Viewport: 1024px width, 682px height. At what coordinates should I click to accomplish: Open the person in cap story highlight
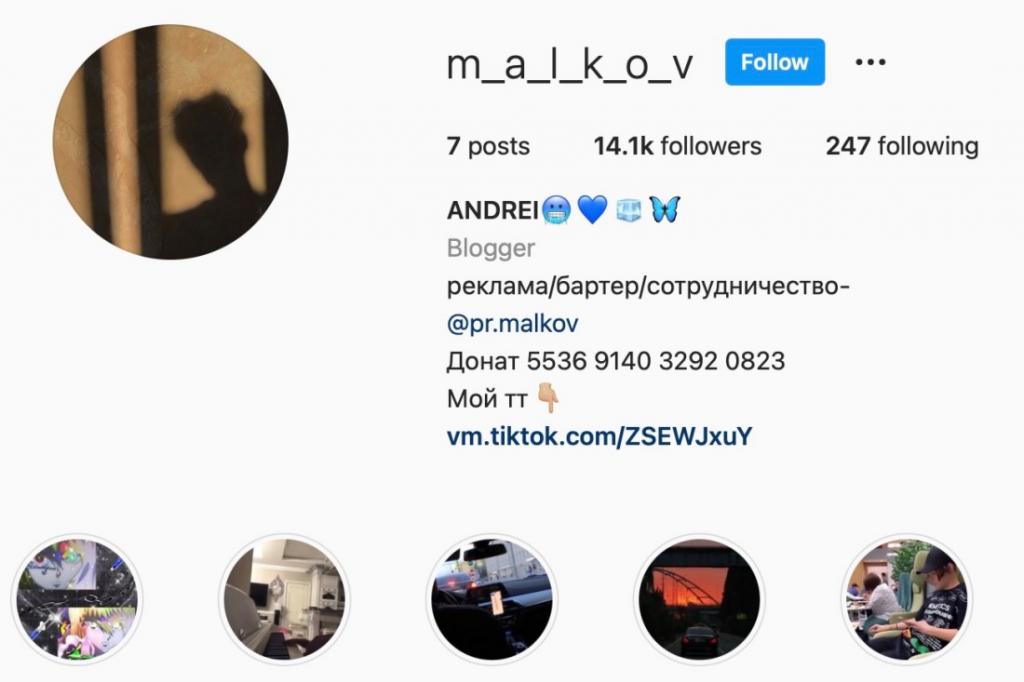(906, 599)
